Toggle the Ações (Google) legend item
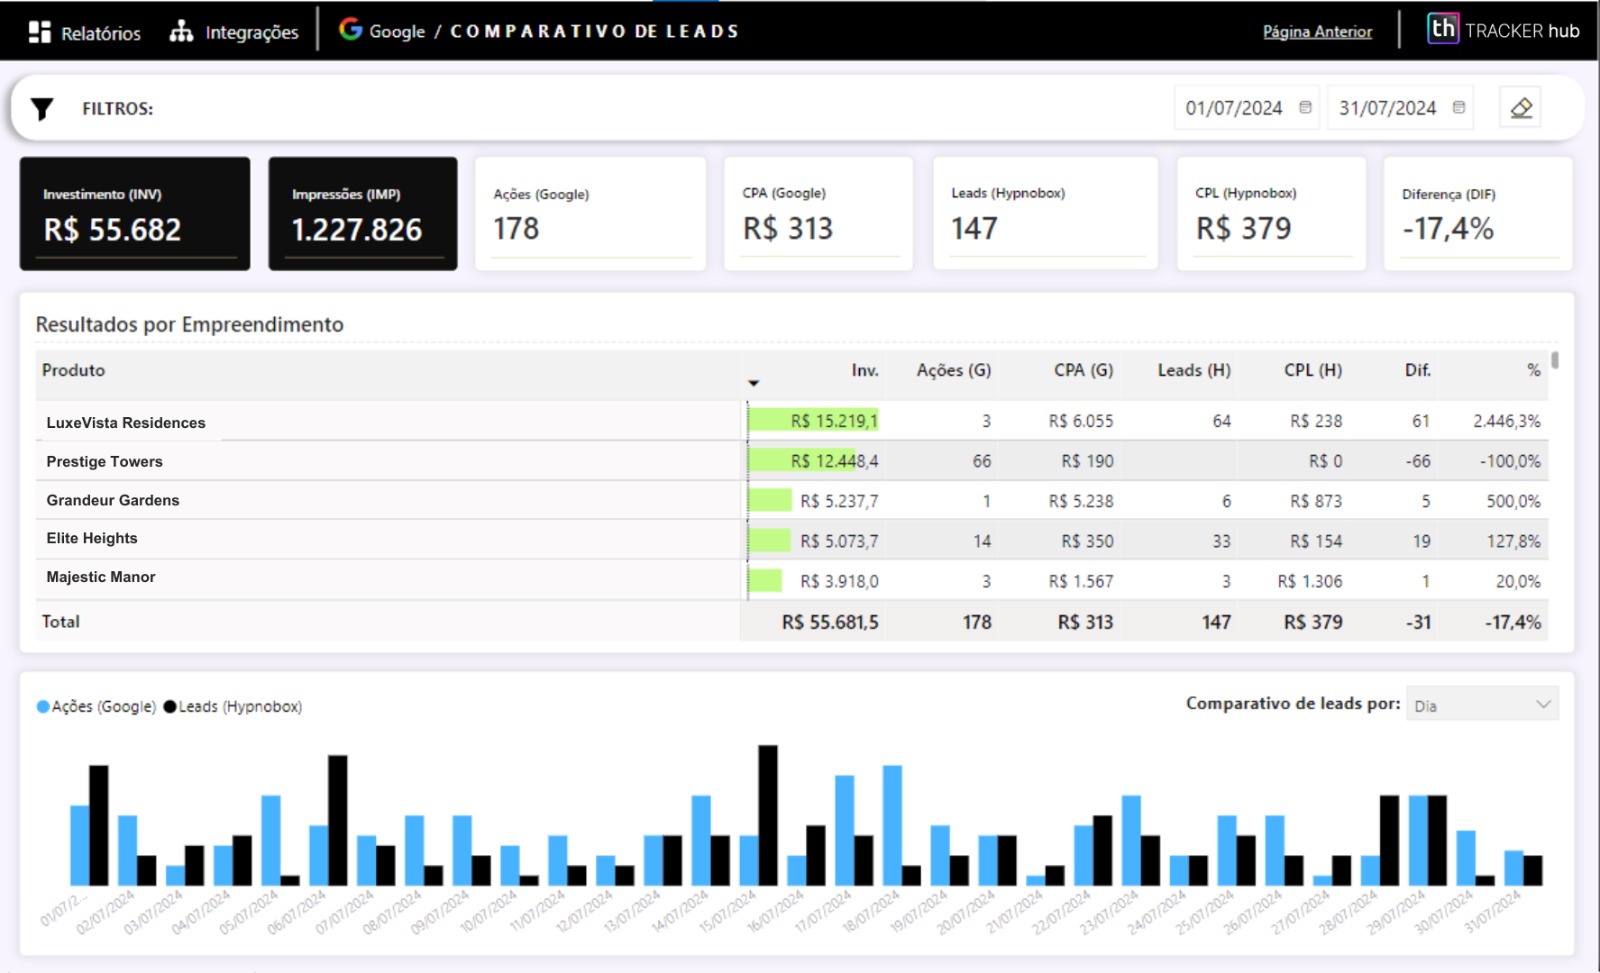This screenshot has width=1600, height=973. click(96, 707)
